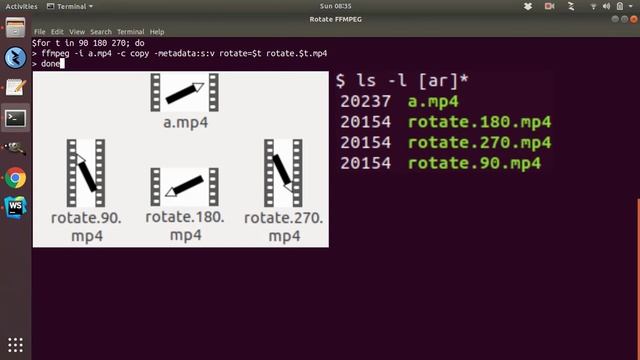Click the zigzag tray indicator icon
Image resolution: width=640 pixels, height=360 pixels.
(x=571, y=6)
